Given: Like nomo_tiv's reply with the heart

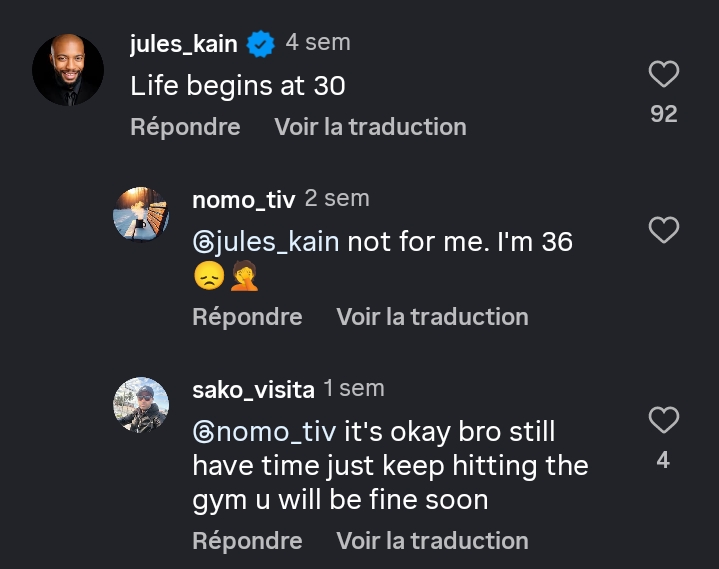Looking at the screenshot, I should point(664,231).
